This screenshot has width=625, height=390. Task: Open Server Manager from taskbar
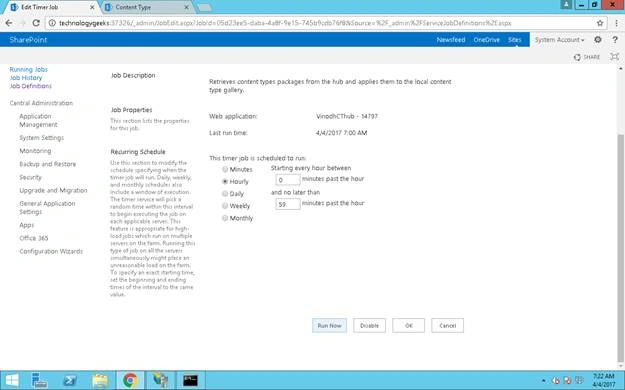point(39,380)
